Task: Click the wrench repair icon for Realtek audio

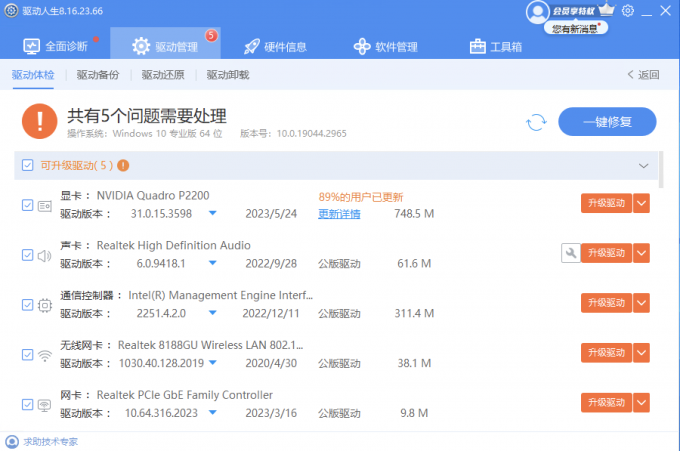Action: (x=571, y=253)
